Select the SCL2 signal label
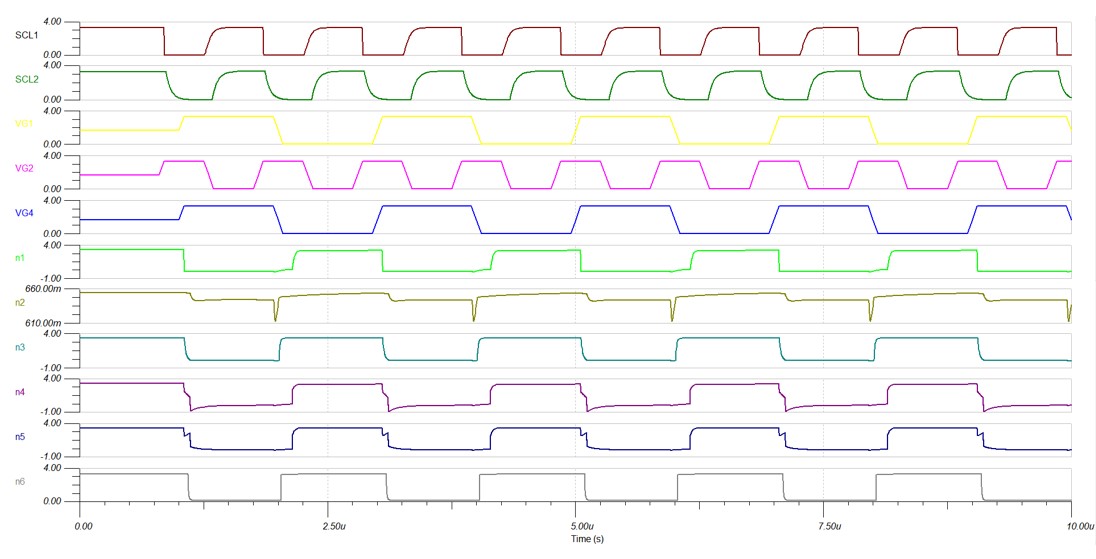The width and height of the screenshot is (1096, 559). (25, 78)
